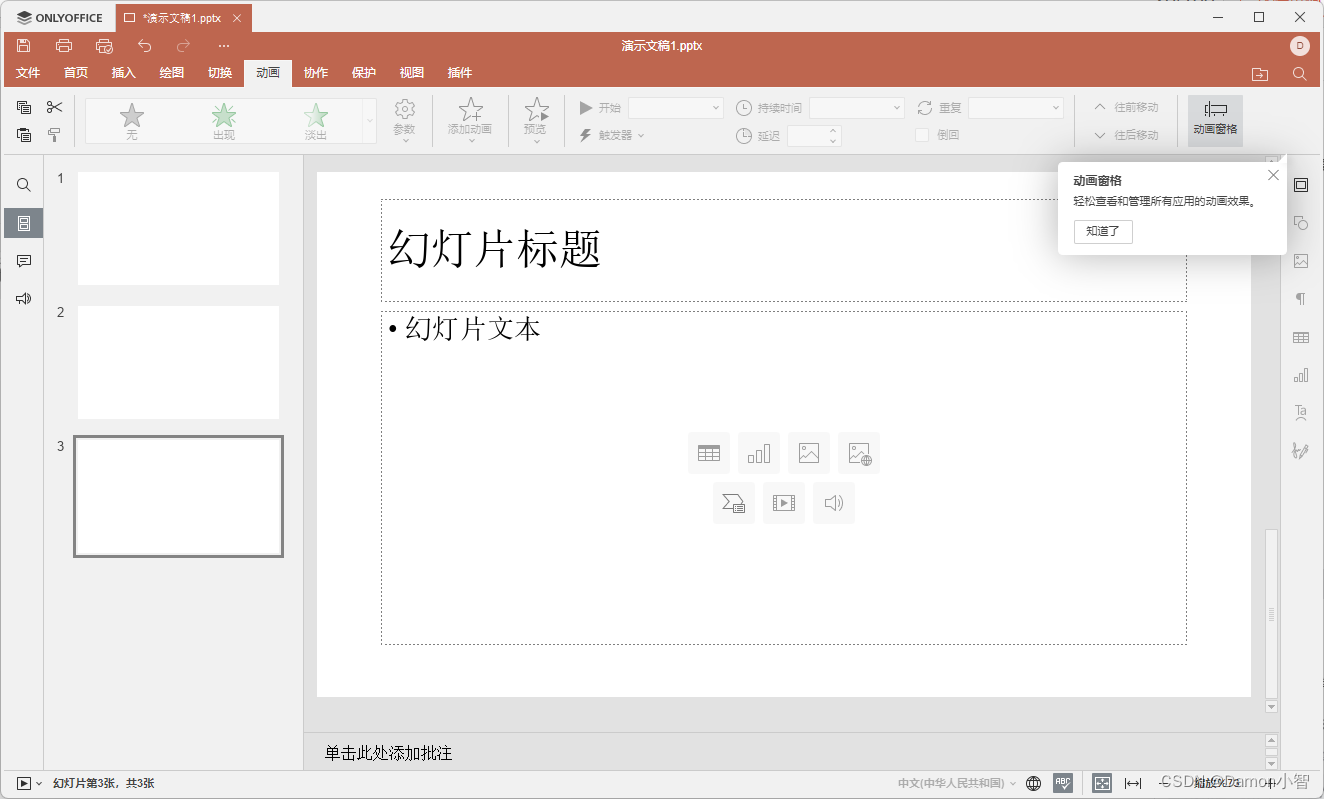1324x799 pixels.
Task: Open the 参数 (Parameters) dropdown
Action: [x=404, y=121]
